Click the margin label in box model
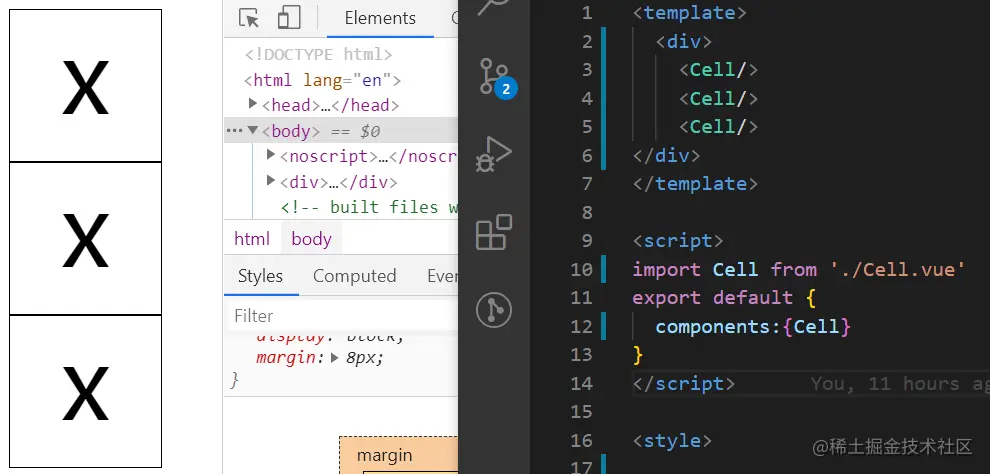This screenshot has height=474, width=990. 385,455
